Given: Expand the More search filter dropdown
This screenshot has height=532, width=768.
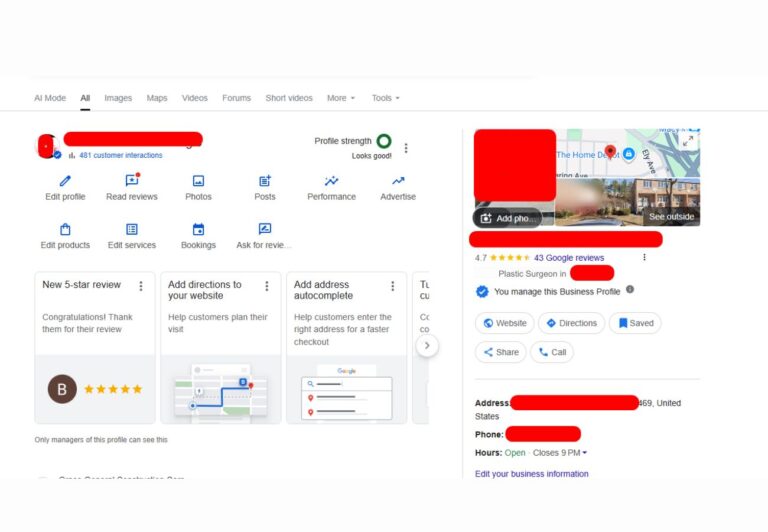Looking at the screenshot, I should pos(340,98).
